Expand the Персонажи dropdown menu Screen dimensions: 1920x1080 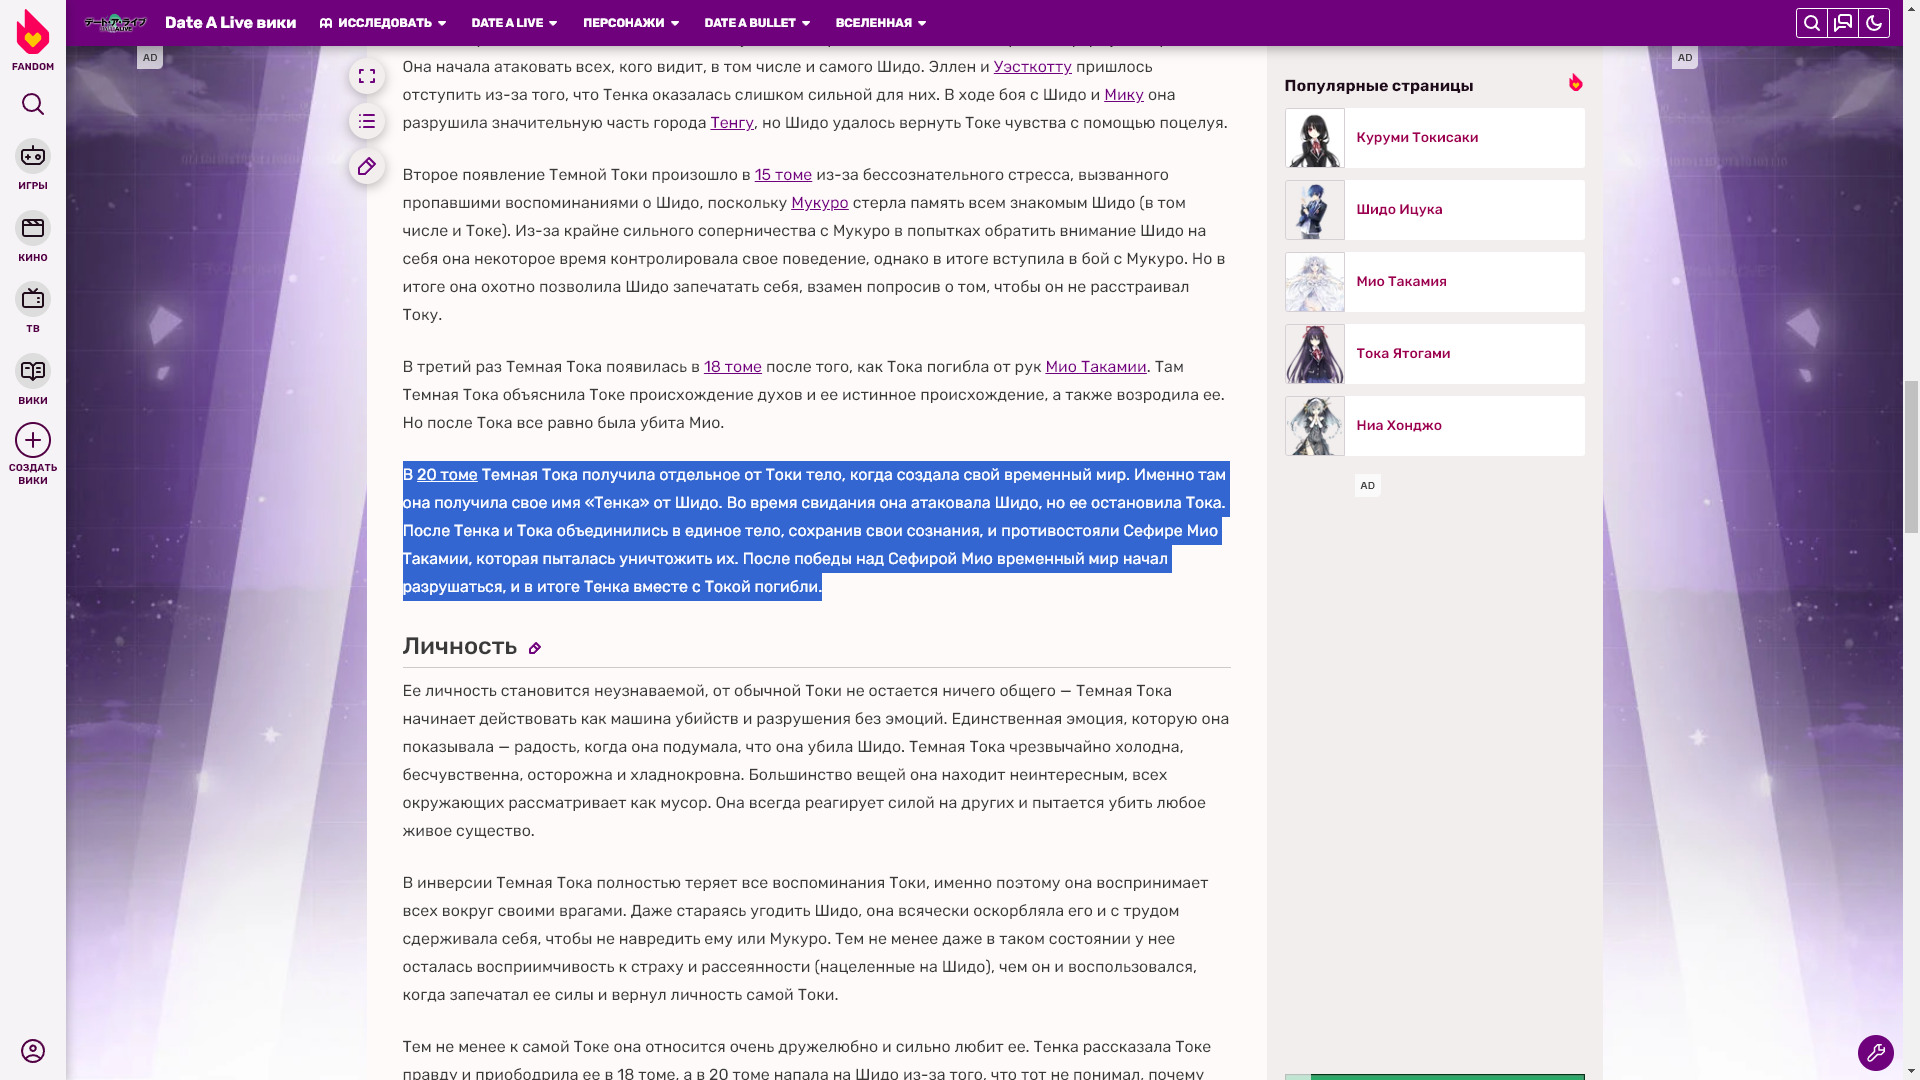[631, 23]
